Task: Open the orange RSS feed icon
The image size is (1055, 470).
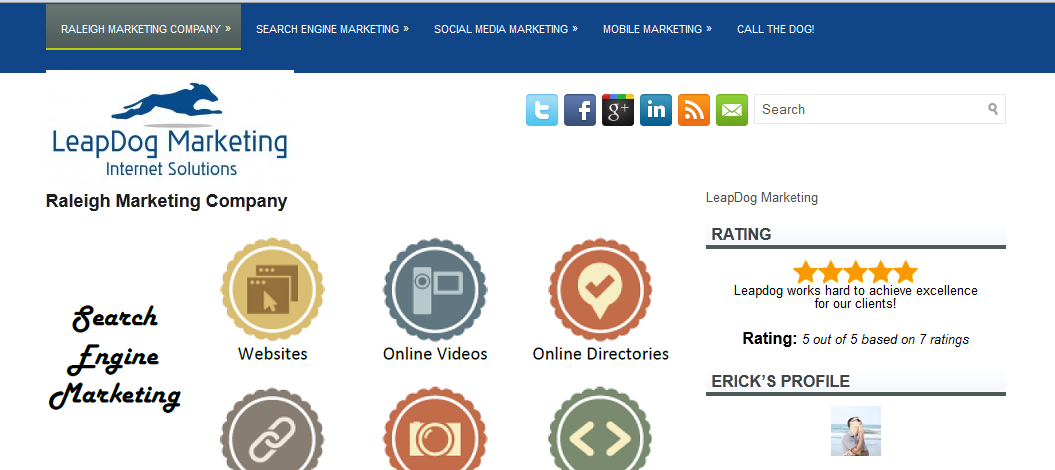Action: [694, 110]
